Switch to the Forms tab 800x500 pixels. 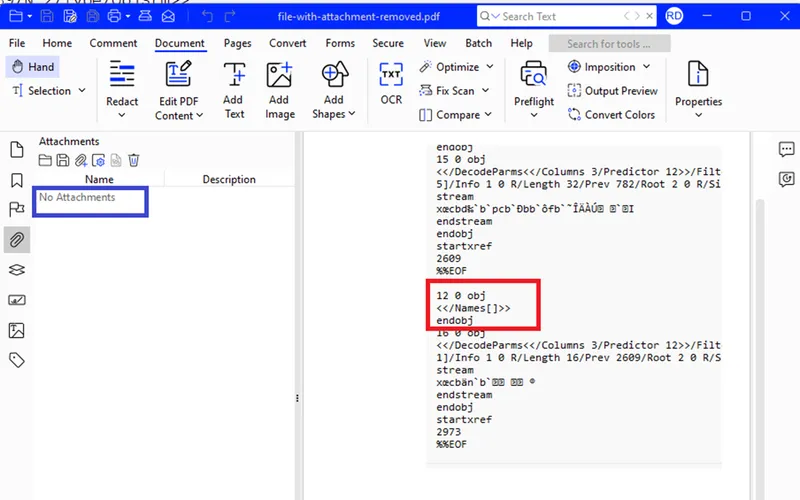click(x=340, y=43)
